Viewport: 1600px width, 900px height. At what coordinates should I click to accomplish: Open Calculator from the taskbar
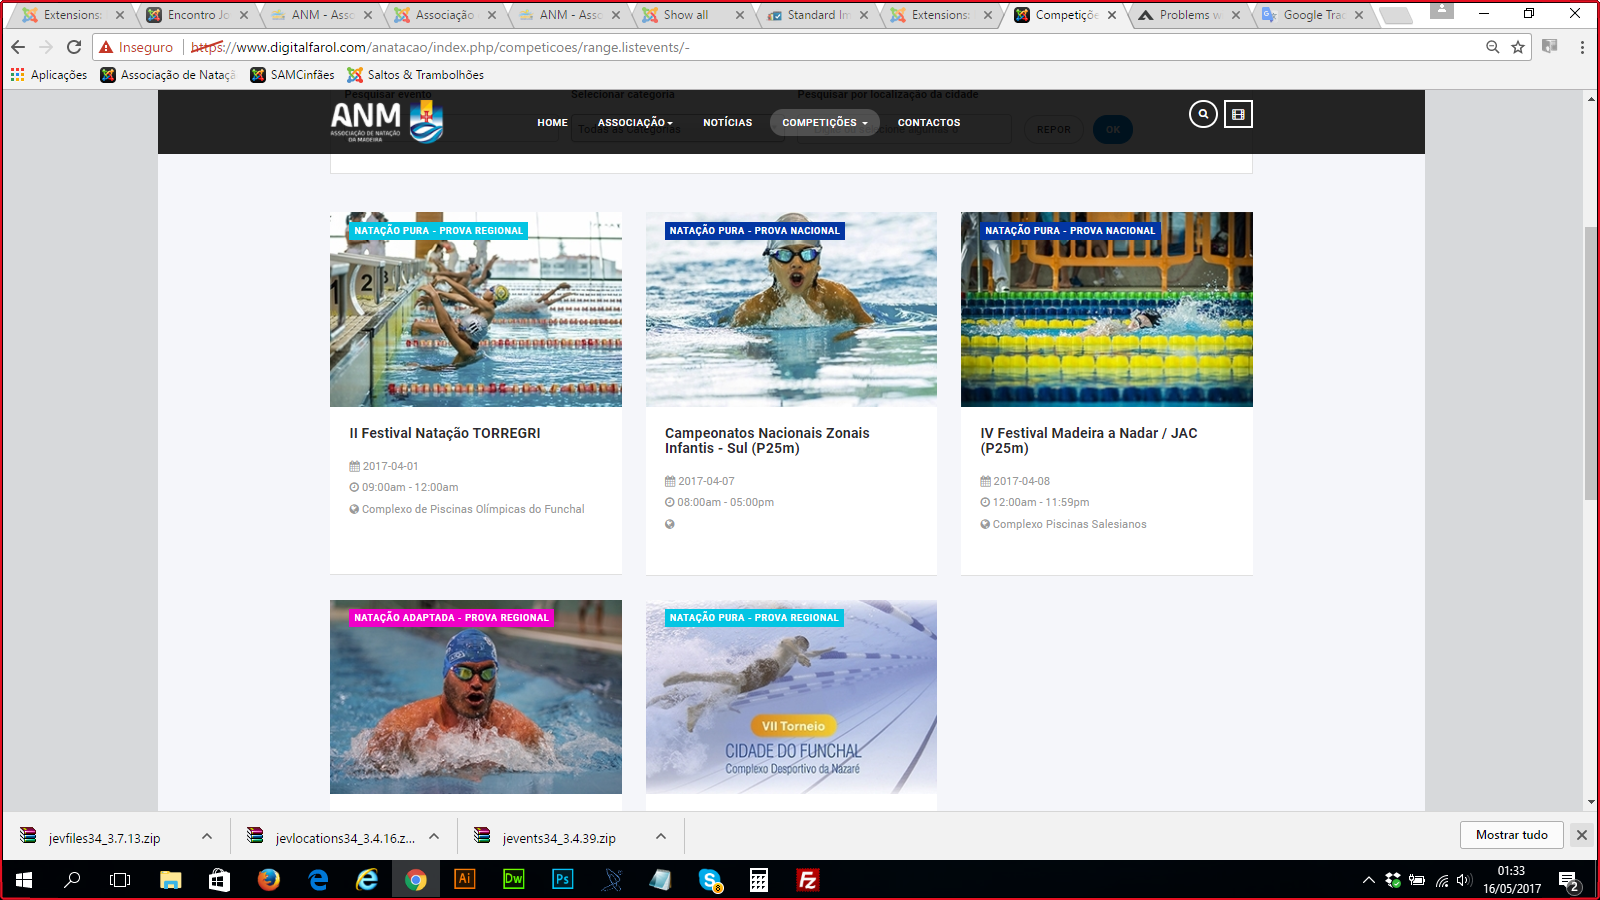pyautogui.click(x=759, y=880)
